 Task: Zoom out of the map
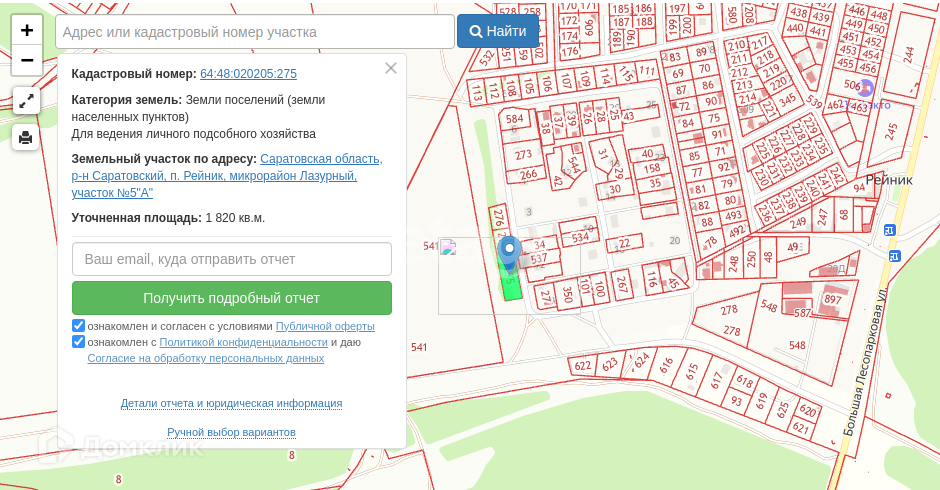click(27, 60)
